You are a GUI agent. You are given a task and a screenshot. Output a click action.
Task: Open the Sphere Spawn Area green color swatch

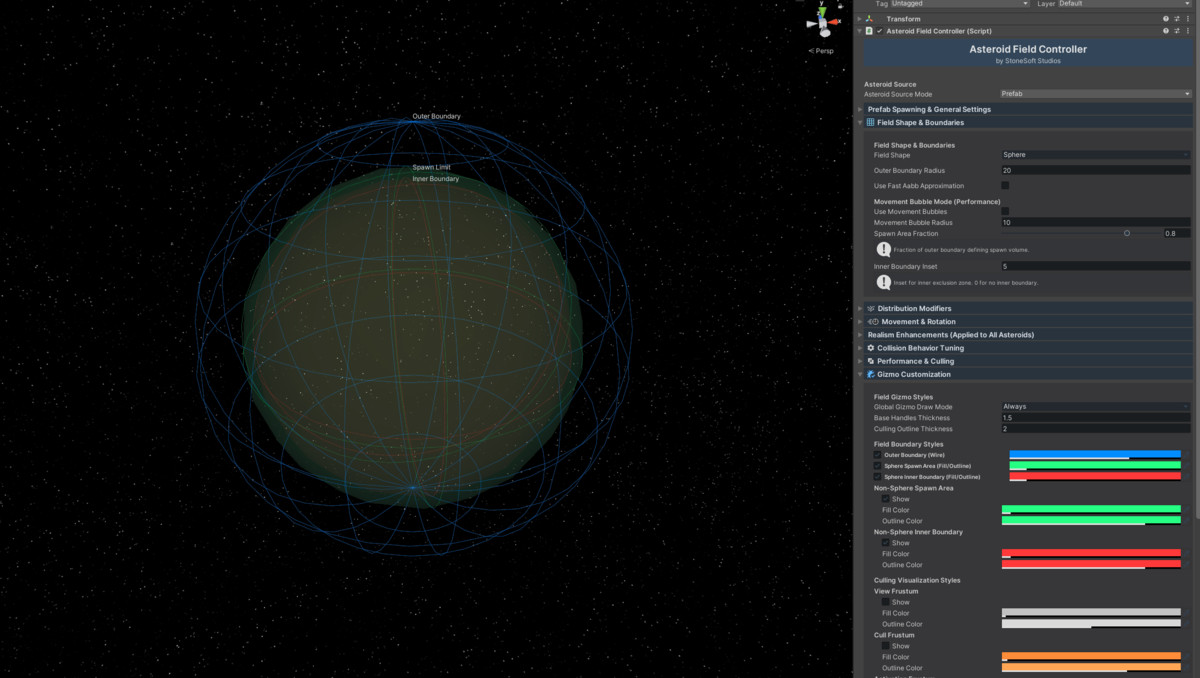(x=1095, y=466)
